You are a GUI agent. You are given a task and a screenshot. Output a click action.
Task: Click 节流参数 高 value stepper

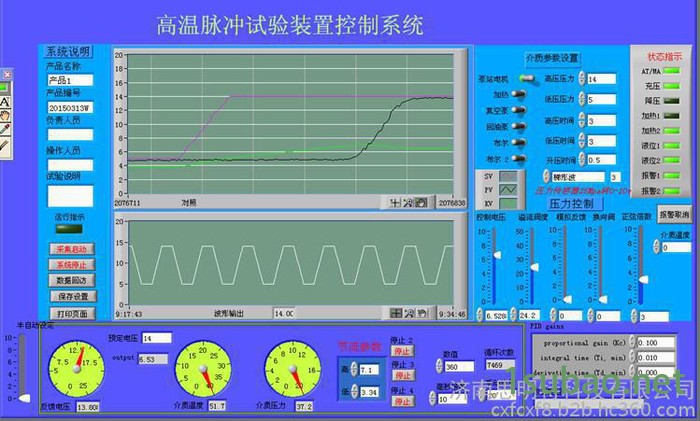coord(354,369)
